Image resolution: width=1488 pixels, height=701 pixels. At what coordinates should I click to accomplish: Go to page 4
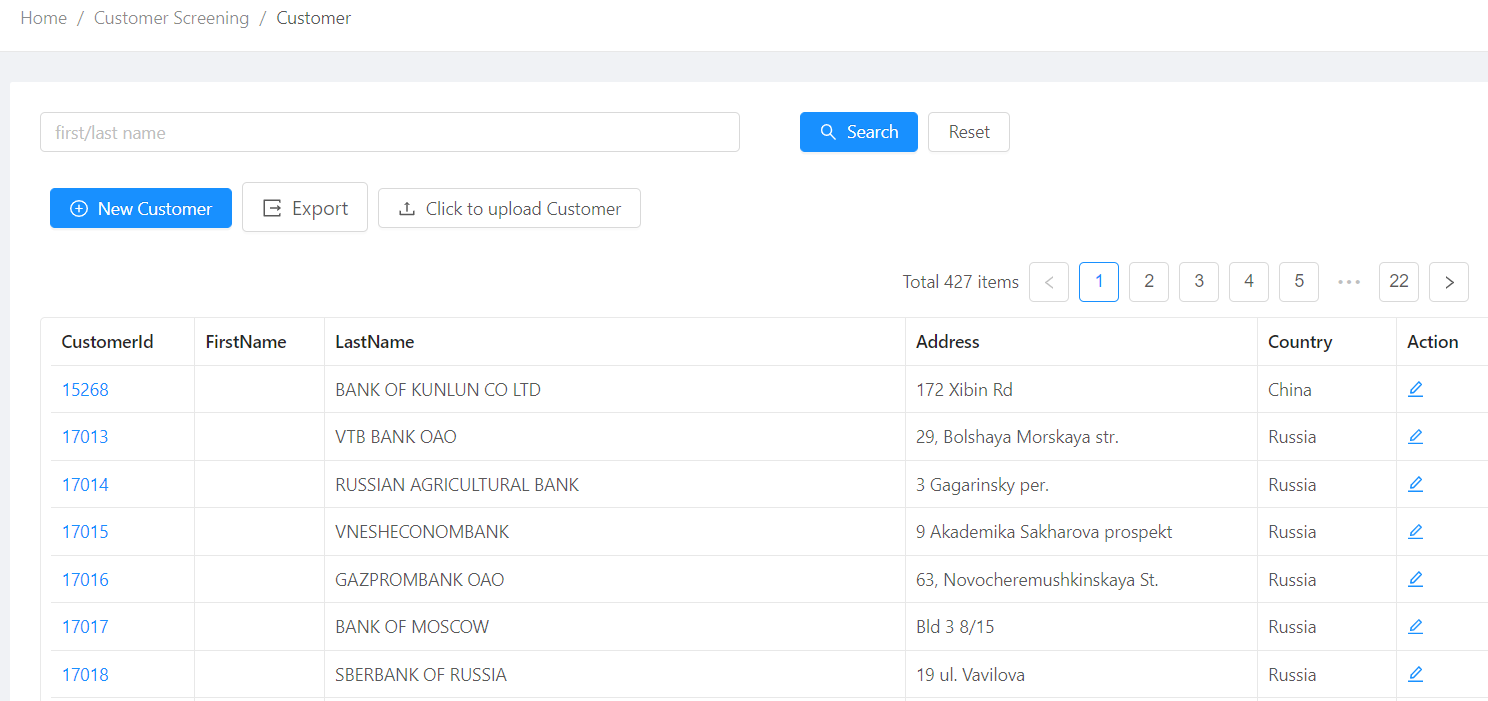pos(1249,282)
